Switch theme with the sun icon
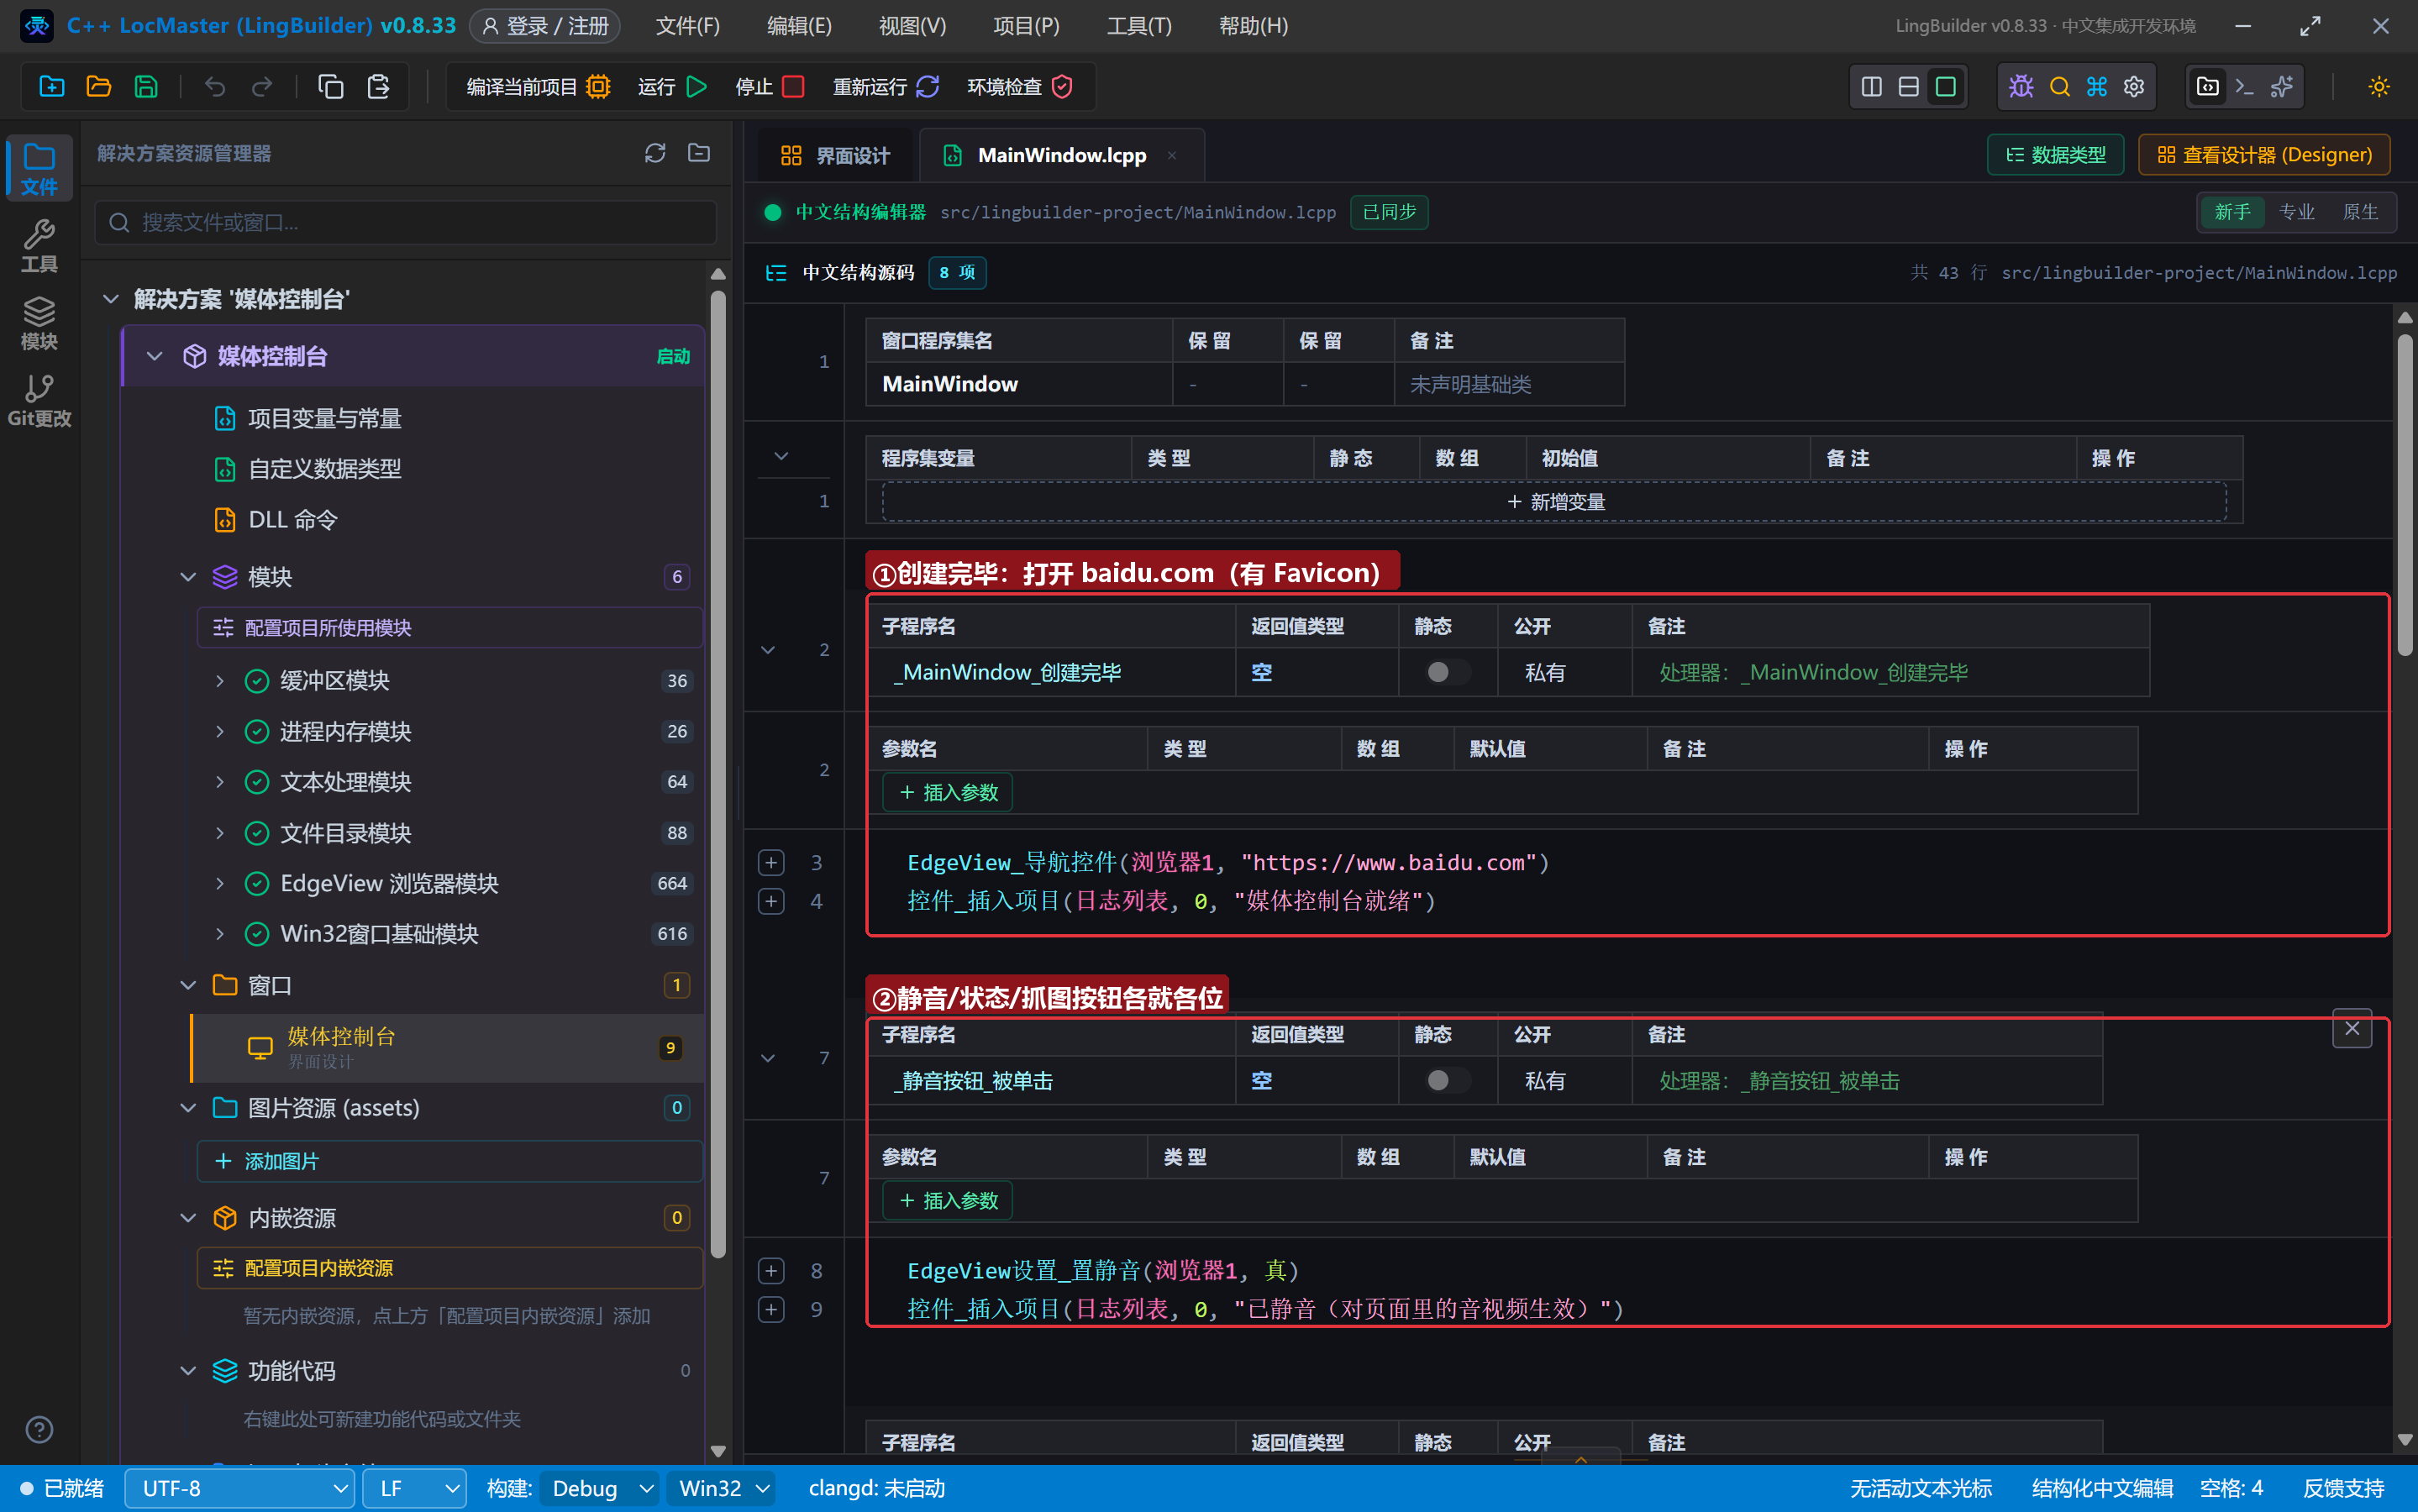 (2378, 87)
